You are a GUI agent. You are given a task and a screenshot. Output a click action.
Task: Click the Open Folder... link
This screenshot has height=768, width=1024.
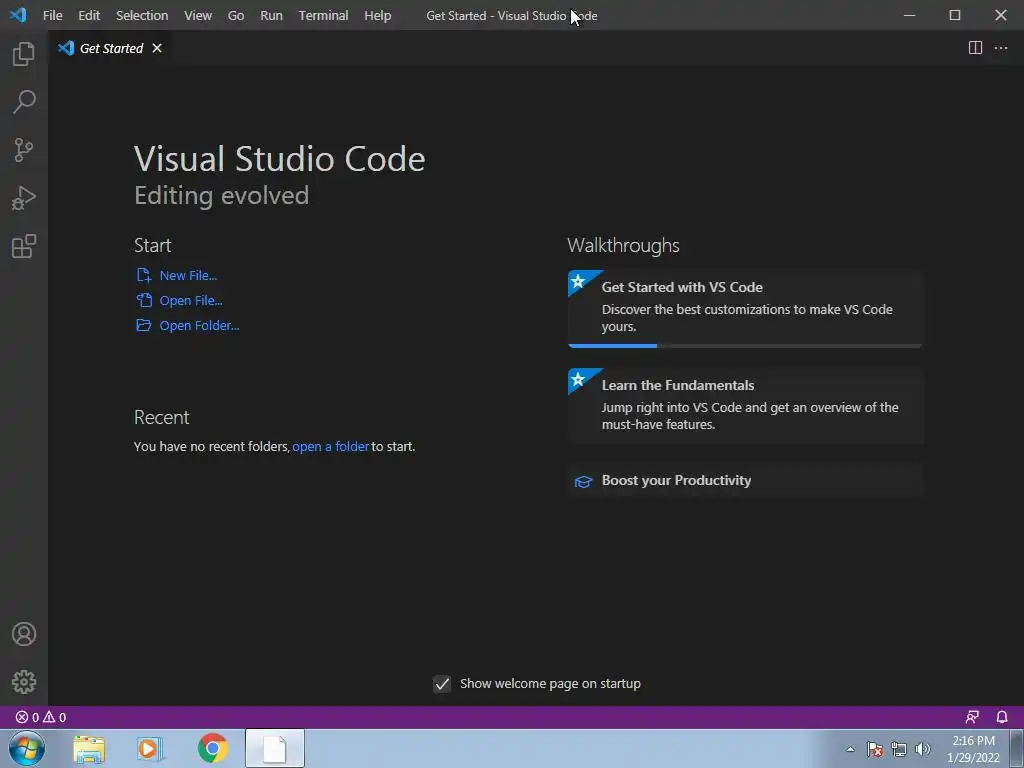199,325
